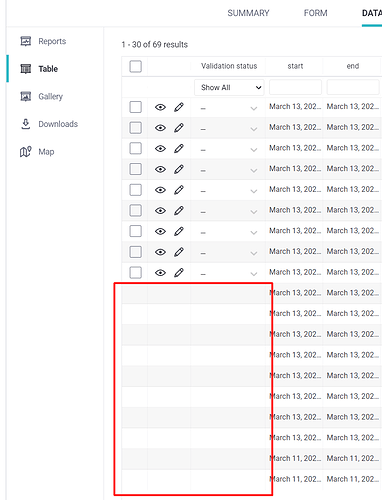Viewport: 382px width, 500px height.
Task: View seventh row's submission with eye icon
Action: coord(160,231)
